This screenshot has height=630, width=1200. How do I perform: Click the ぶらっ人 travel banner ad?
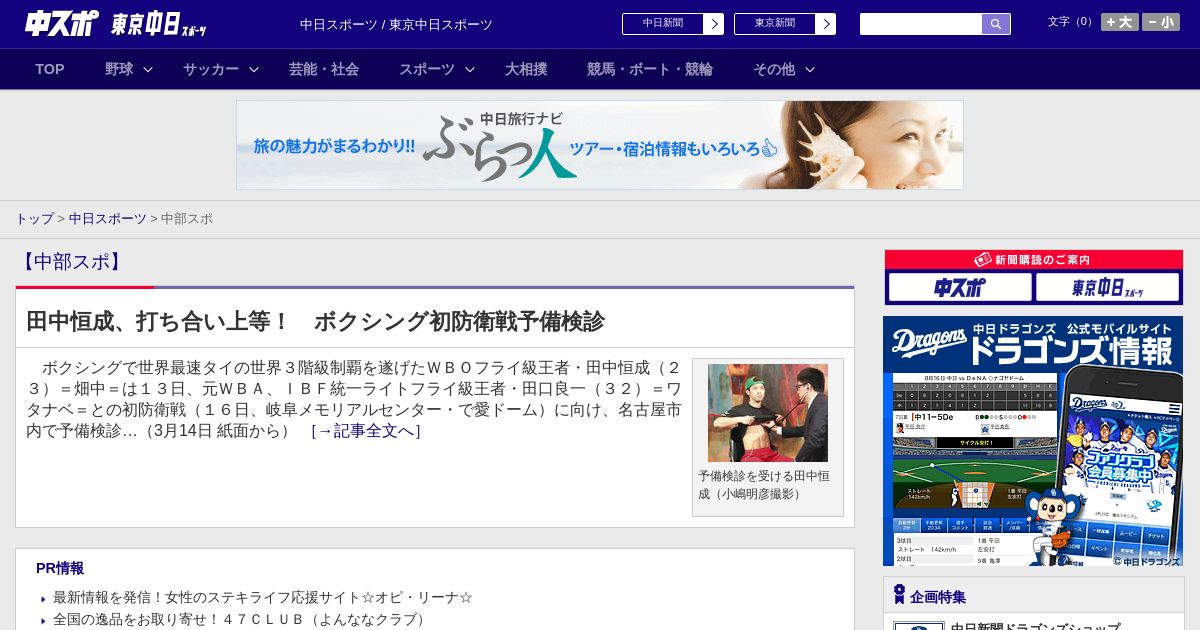600,145
